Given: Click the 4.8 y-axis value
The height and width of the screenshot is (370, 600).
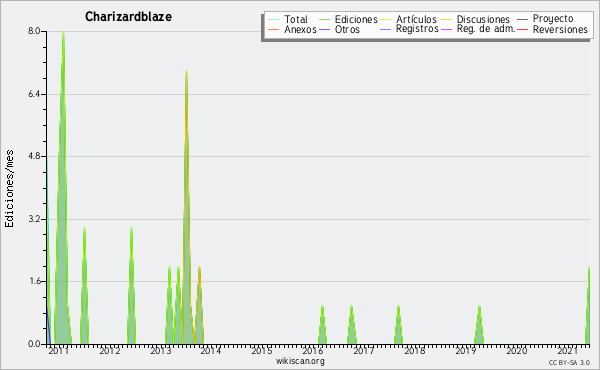Looking at the screenshot, I should pos(34,156).
